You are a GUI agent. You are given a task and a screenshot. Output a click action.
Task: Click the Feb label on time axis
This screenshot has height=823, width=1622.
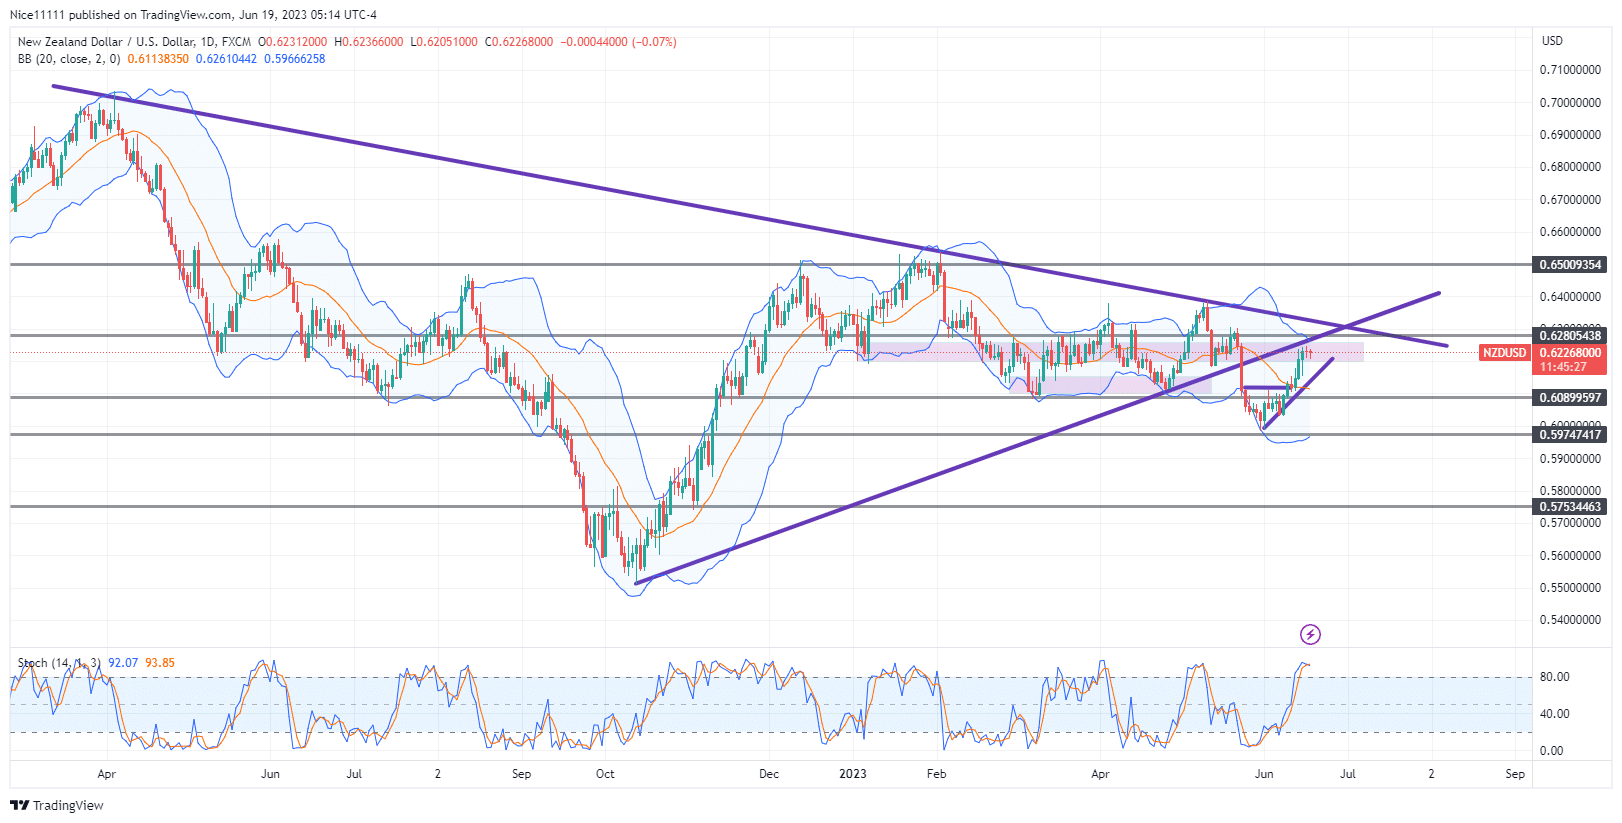(x=936, y=774)
